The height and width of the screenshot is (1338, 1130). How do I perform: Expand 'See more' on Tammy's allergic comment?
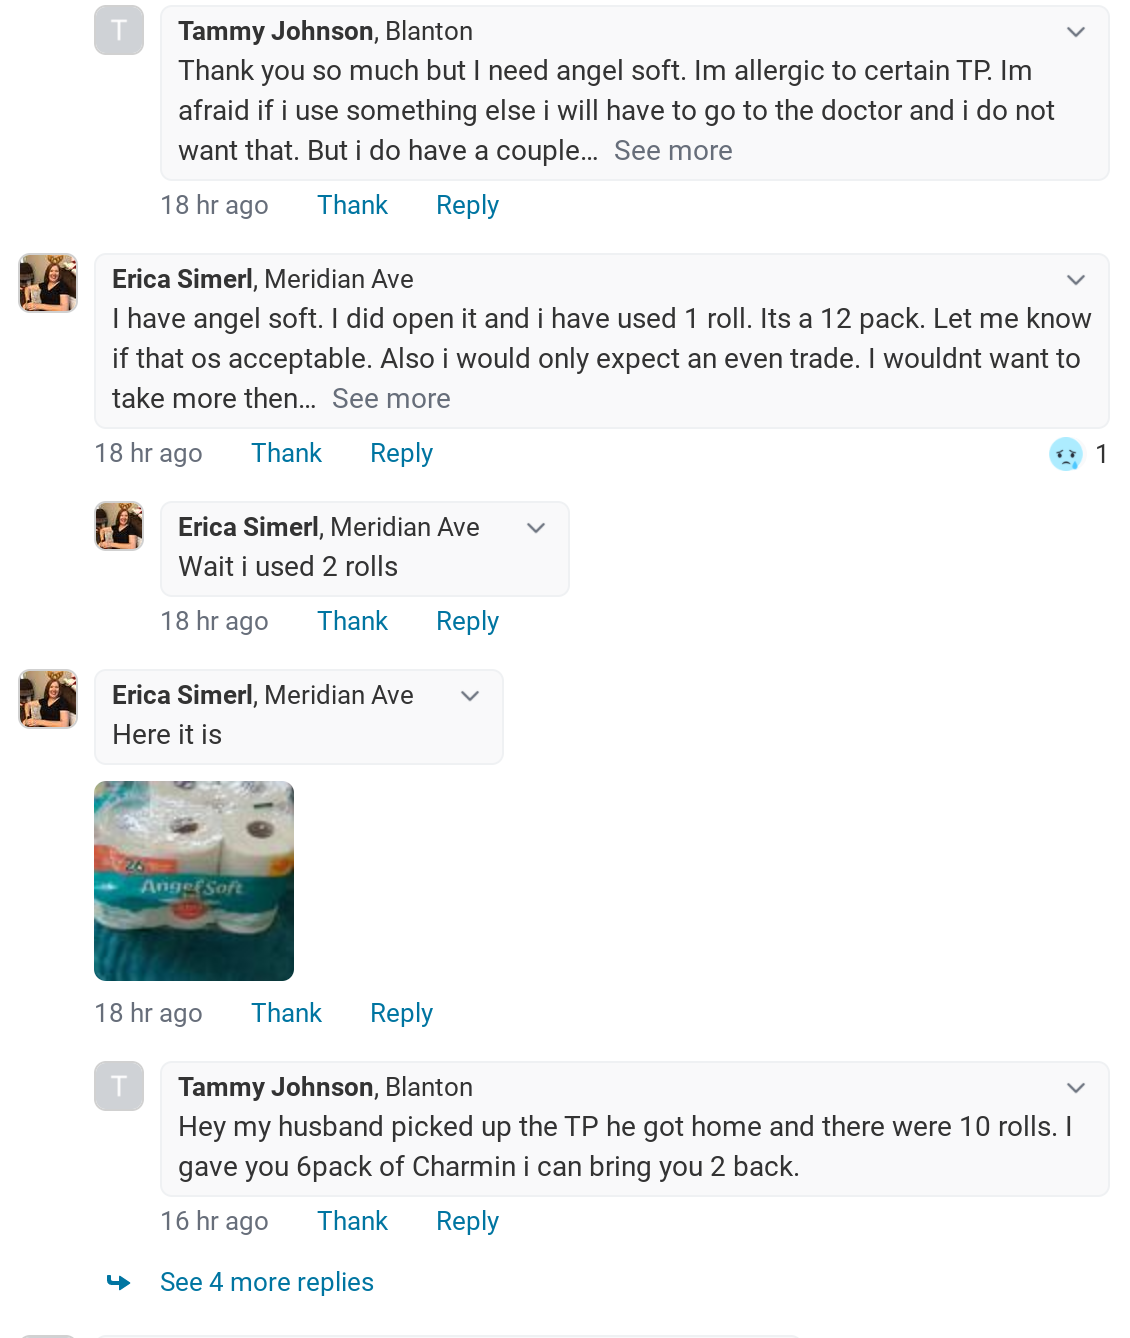[673, 151]
